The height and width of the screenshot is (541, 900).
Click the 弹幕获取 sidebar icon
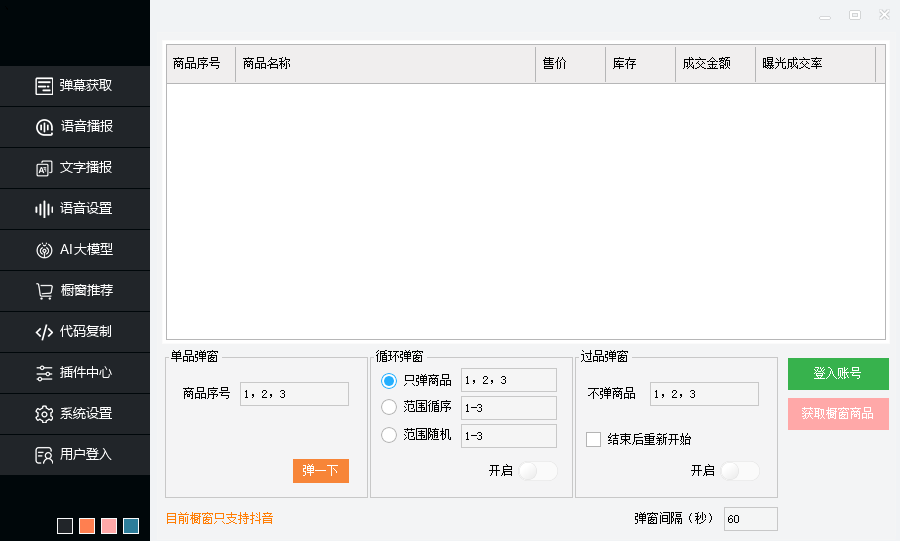(x=44, y=86)
